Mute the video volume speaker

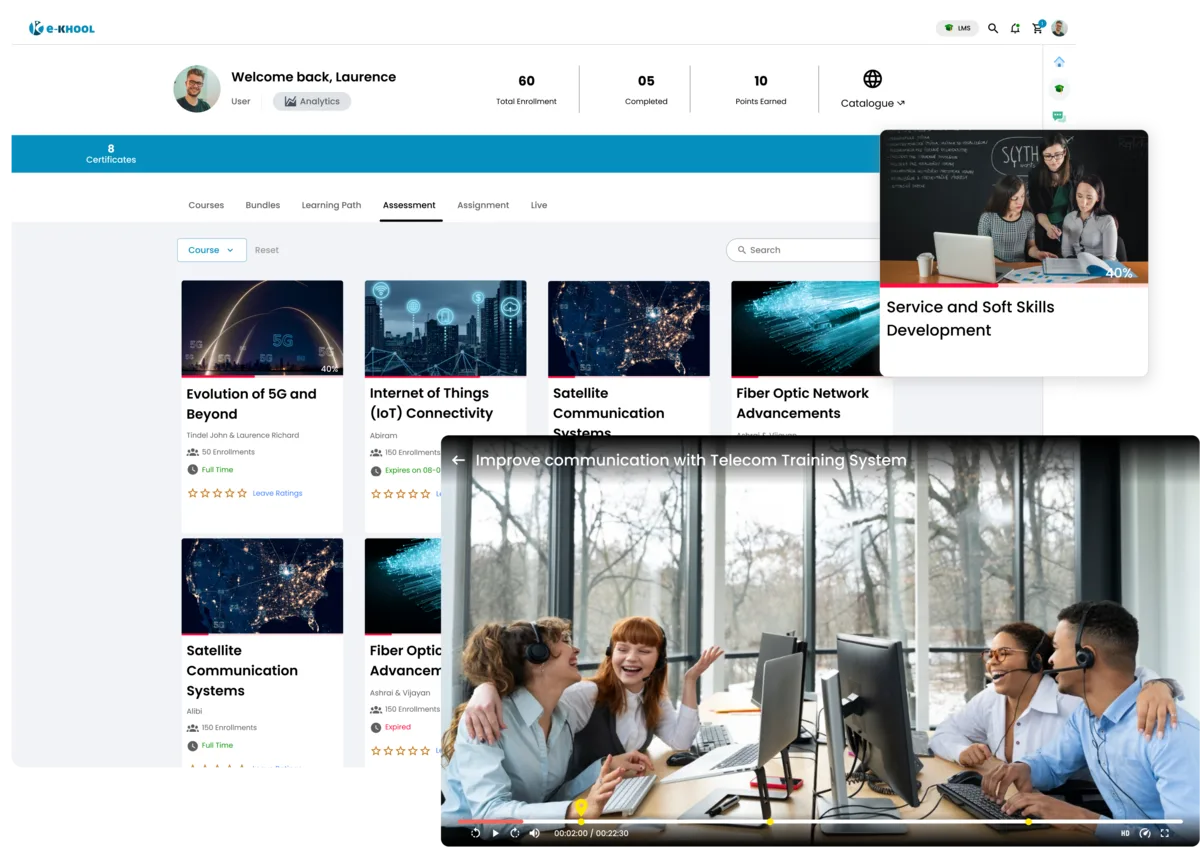[535, 833]
